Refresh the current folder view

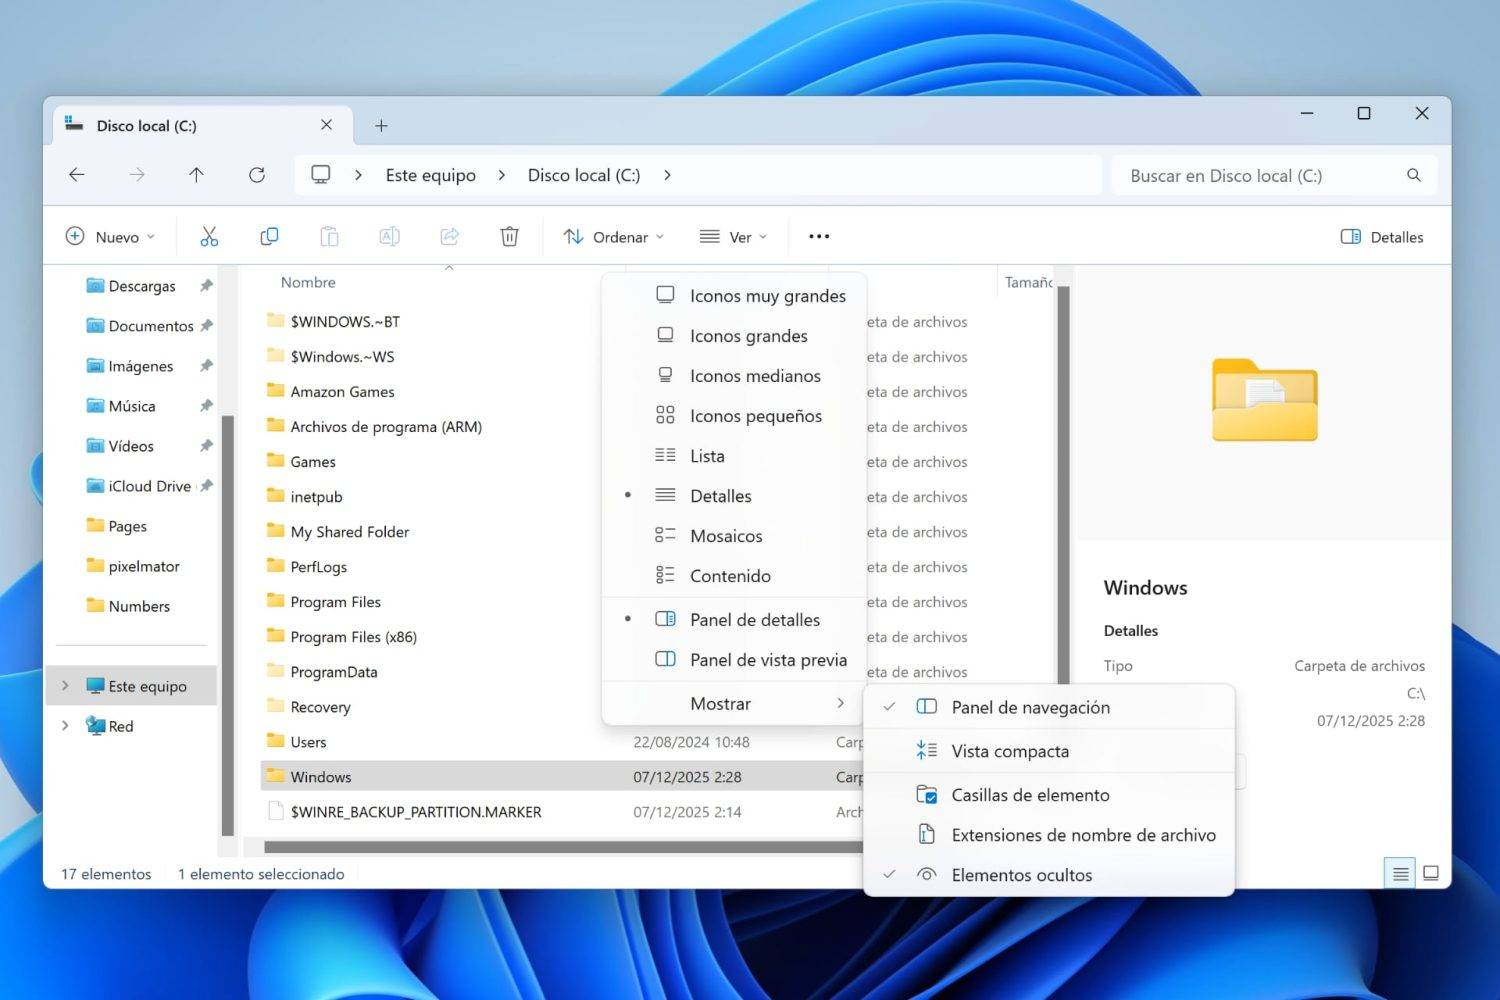tap(257, 175)
